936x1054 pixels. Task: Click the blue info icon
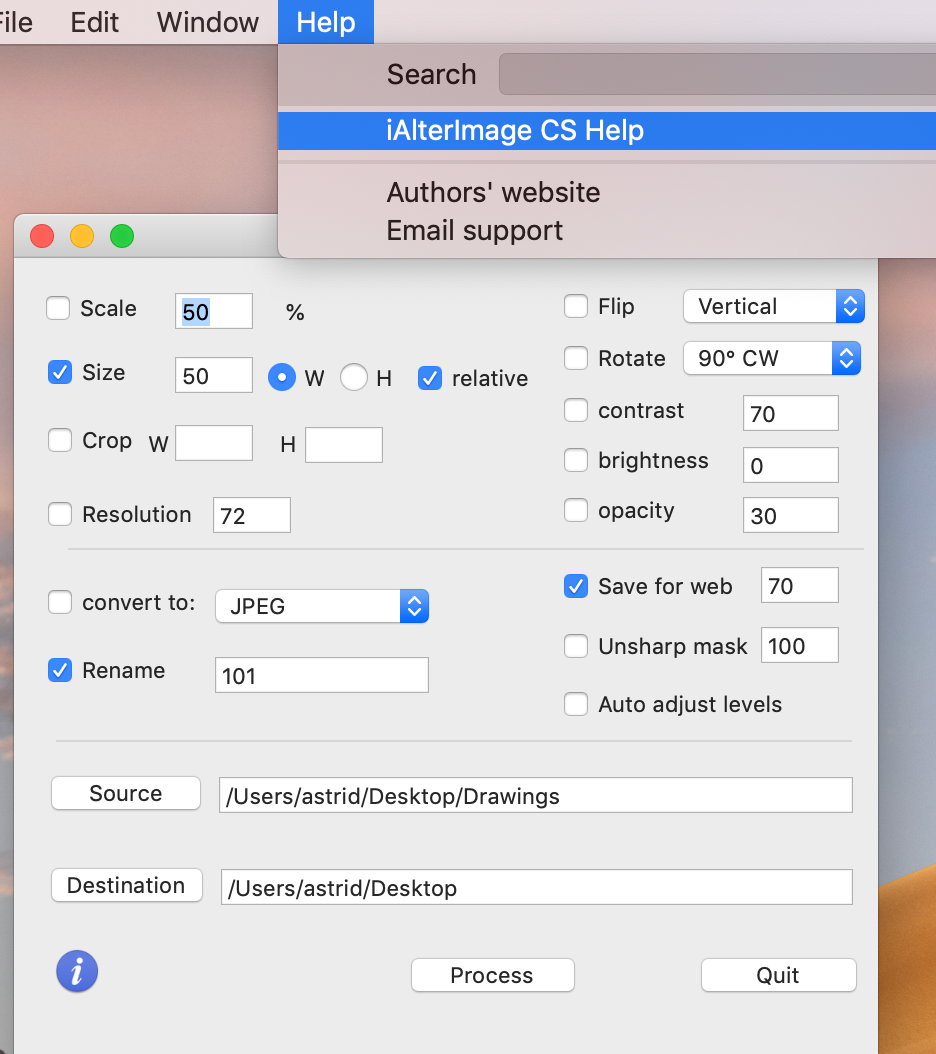pos(77,971)
